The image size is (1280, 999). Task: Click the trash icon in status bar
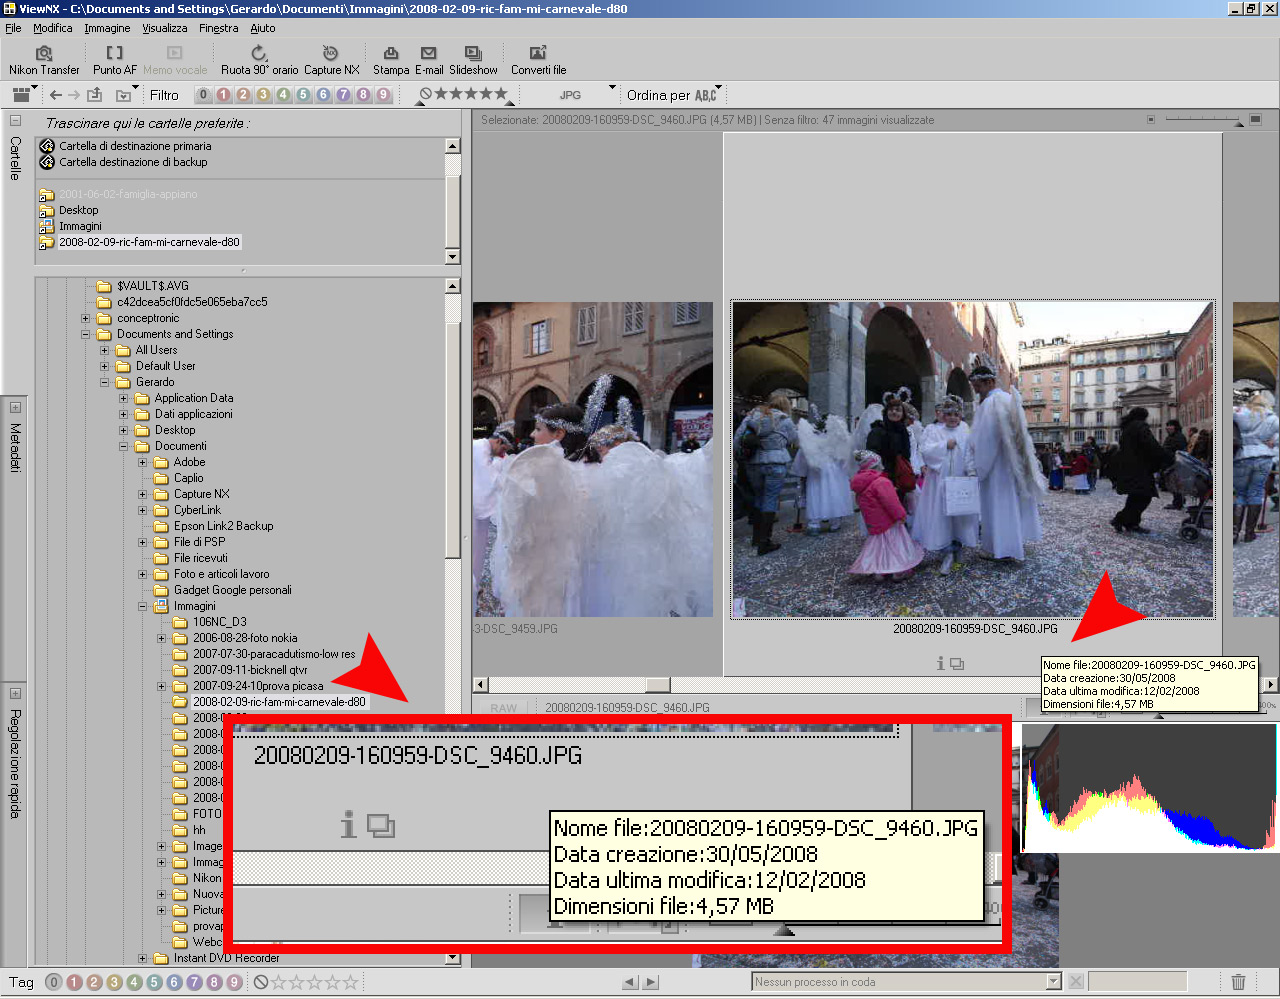[x=1238, y=982]
